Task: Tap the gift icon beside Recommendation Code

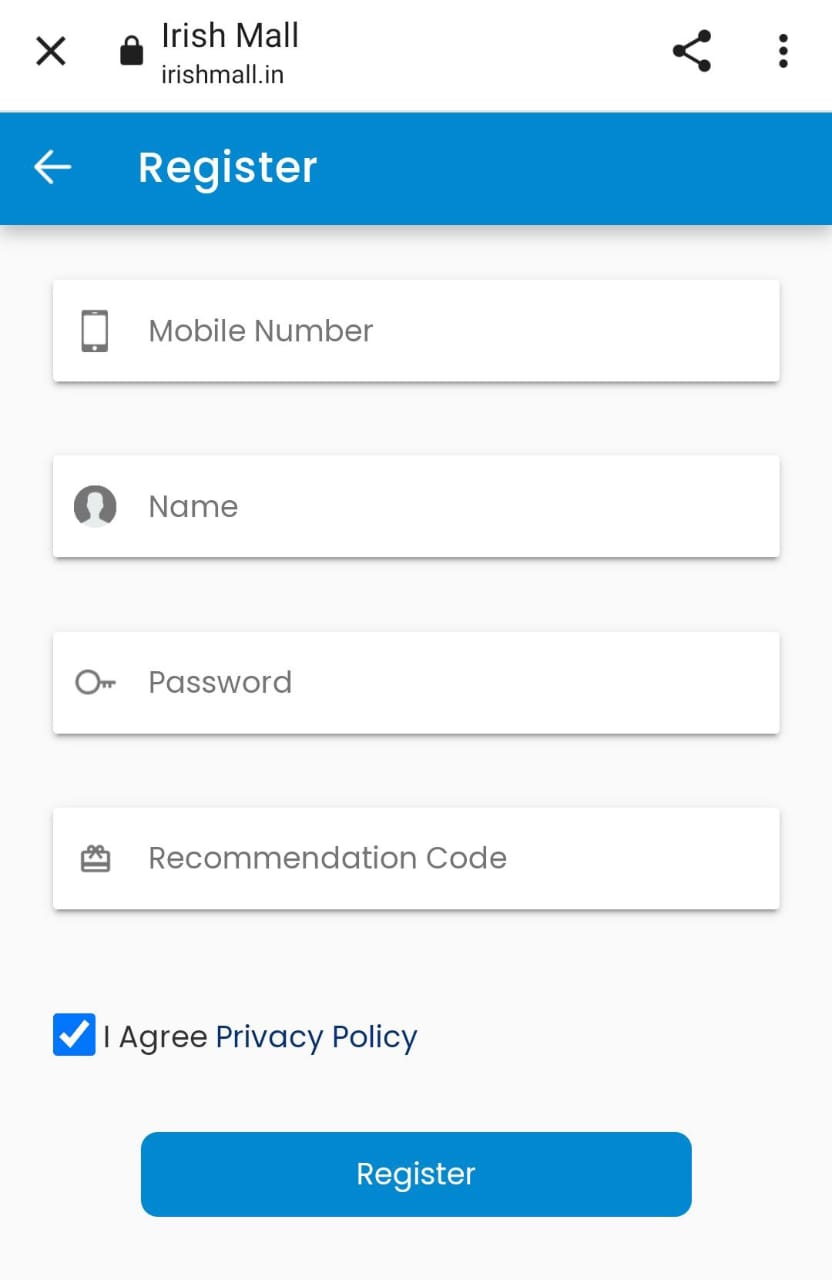Action: click(95, 858)
